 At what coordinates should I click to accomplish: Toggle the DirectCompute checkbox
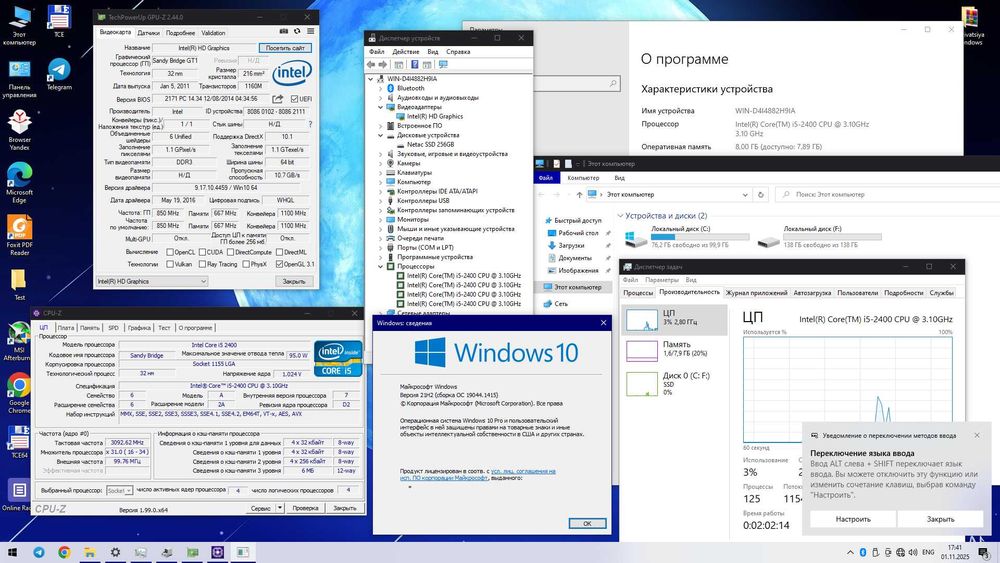[x=230, y=252]
